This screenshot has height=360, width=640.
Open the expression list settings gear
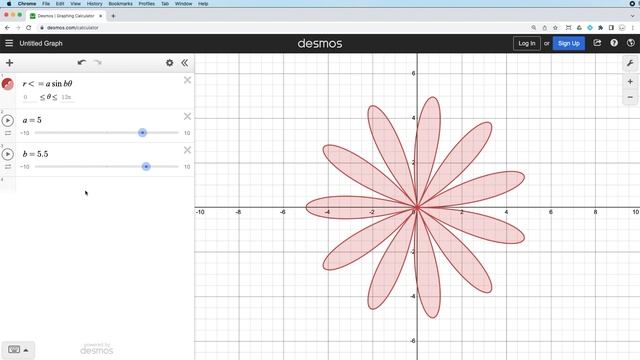[x=169, y=63]
